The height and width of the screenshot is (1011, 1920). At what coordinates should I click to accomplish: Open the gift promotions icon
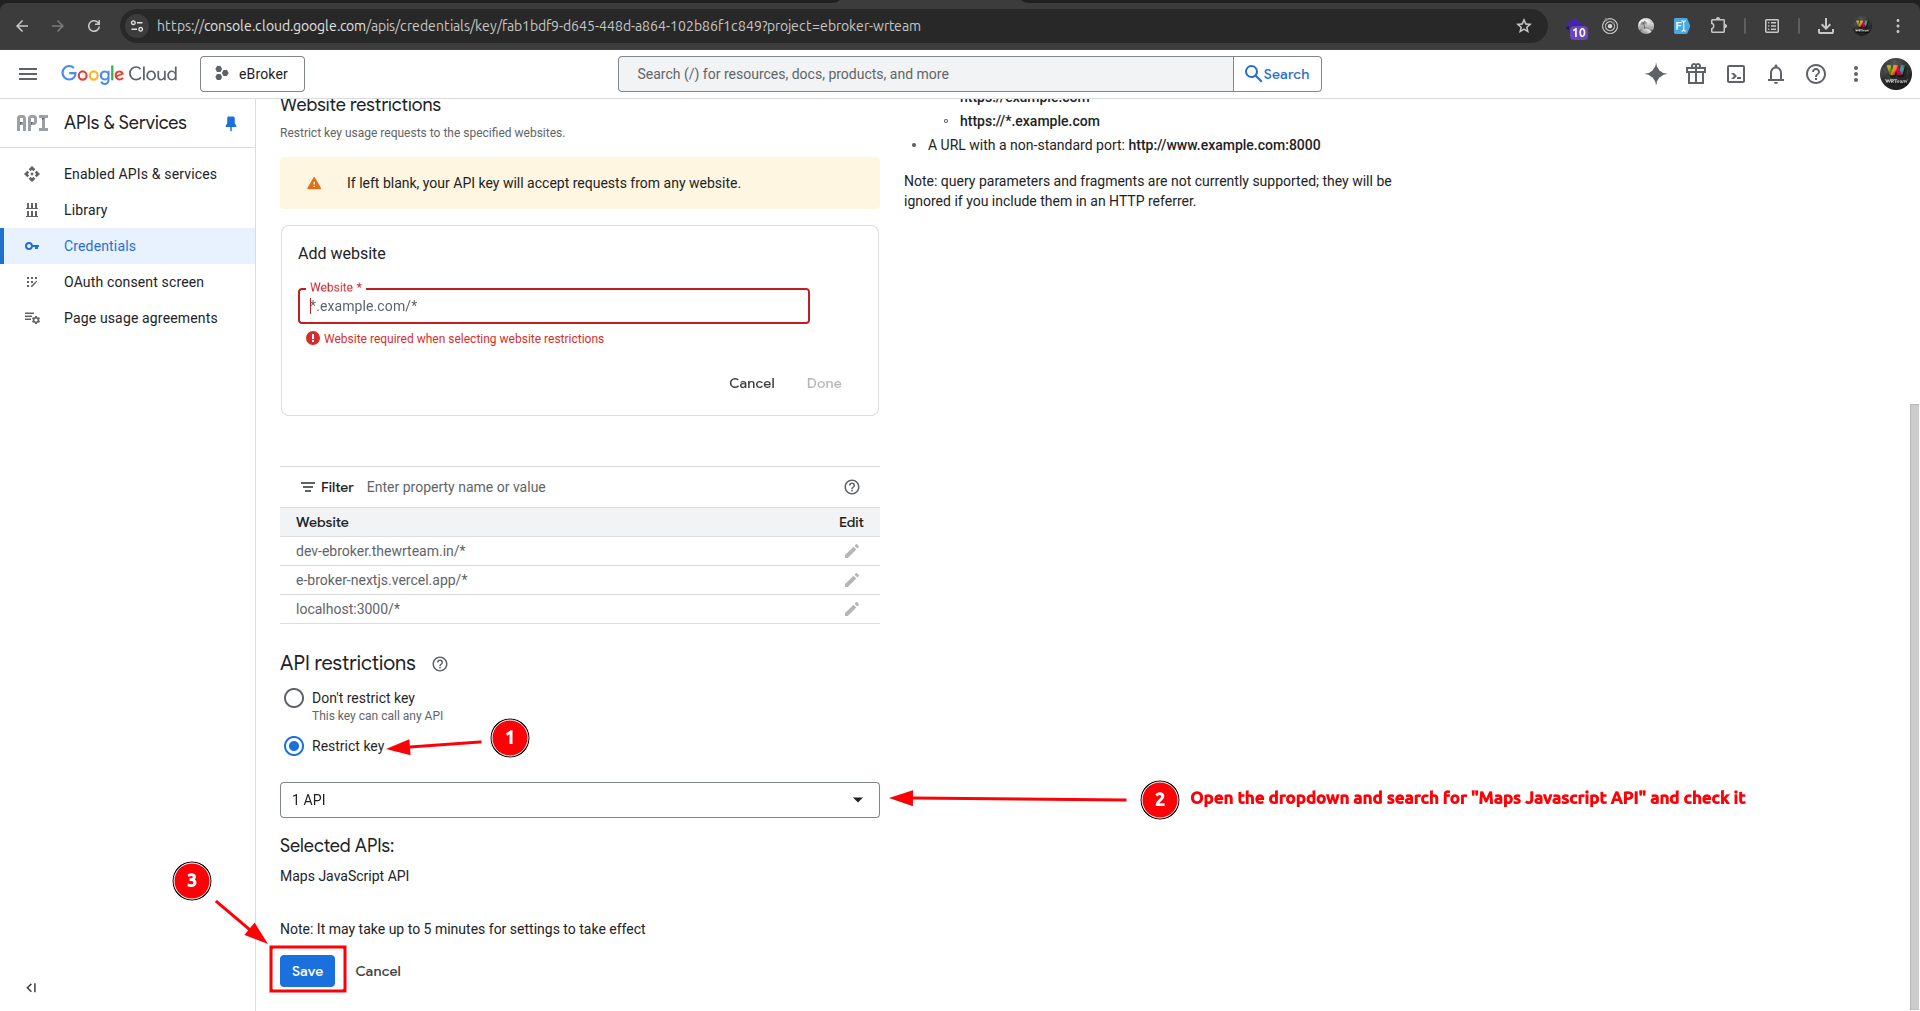coord(1696,73)
